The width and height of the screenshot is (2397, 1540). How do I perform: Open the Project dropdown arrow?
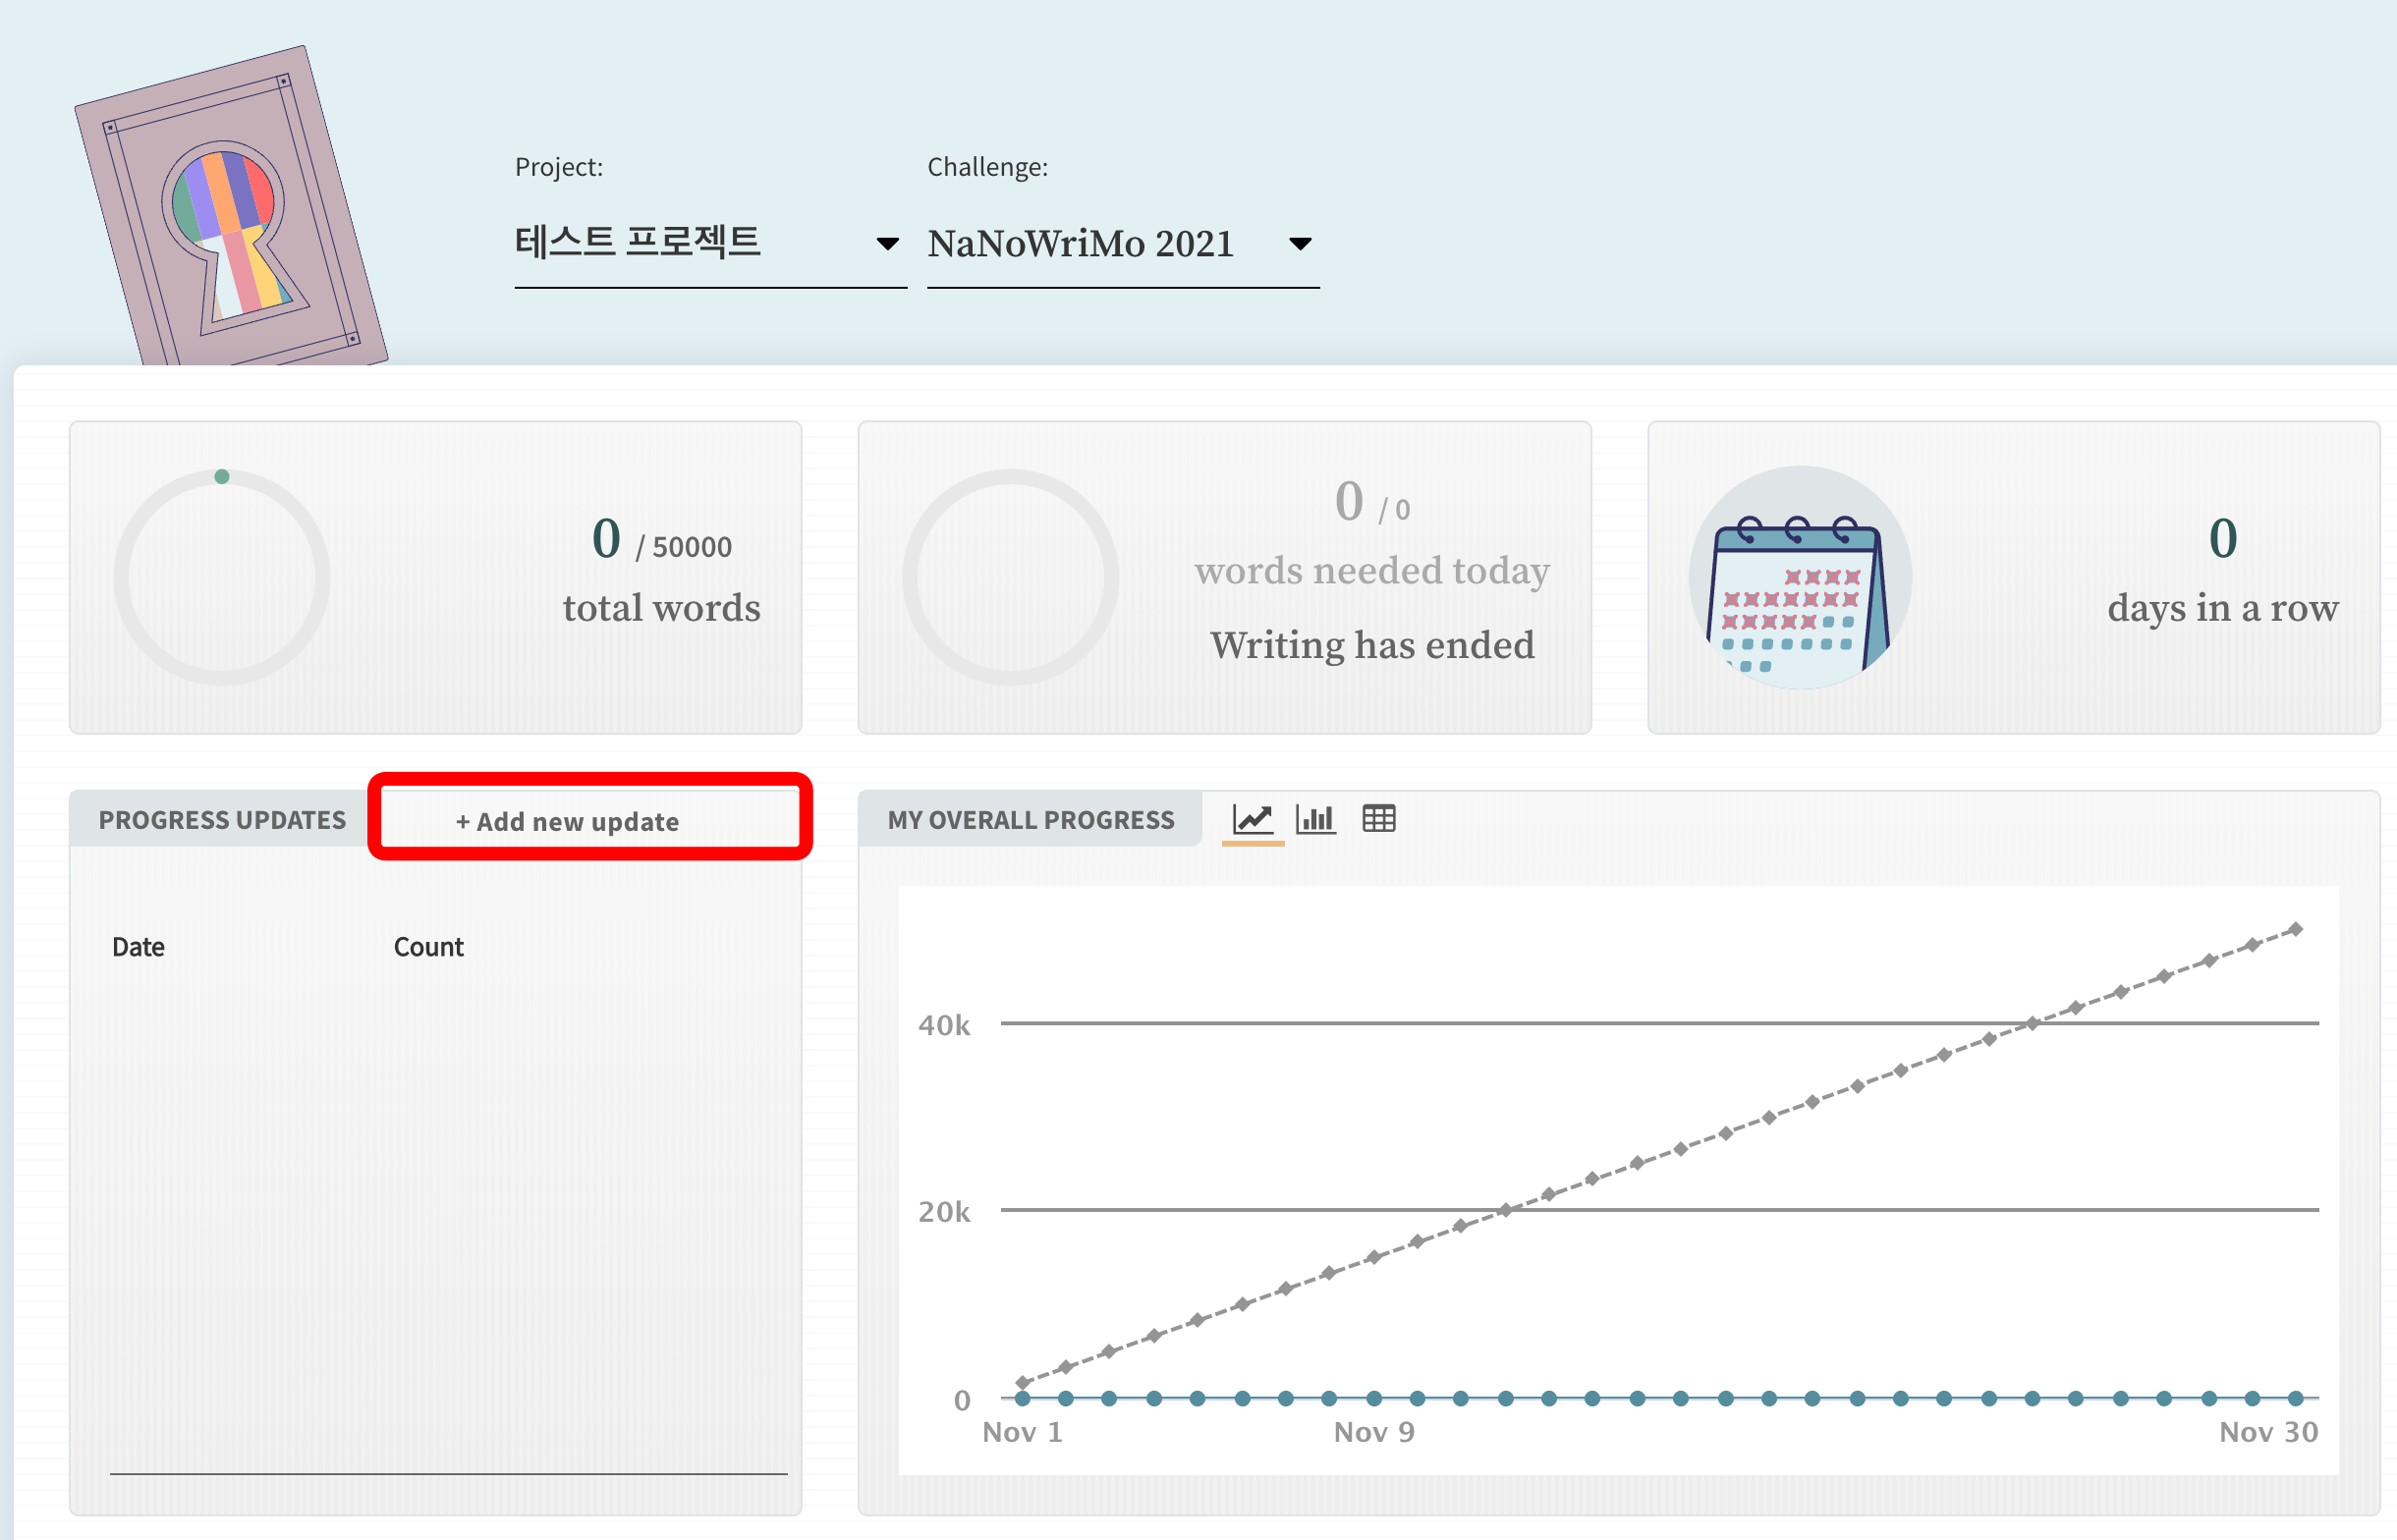(x=886, y=244)
